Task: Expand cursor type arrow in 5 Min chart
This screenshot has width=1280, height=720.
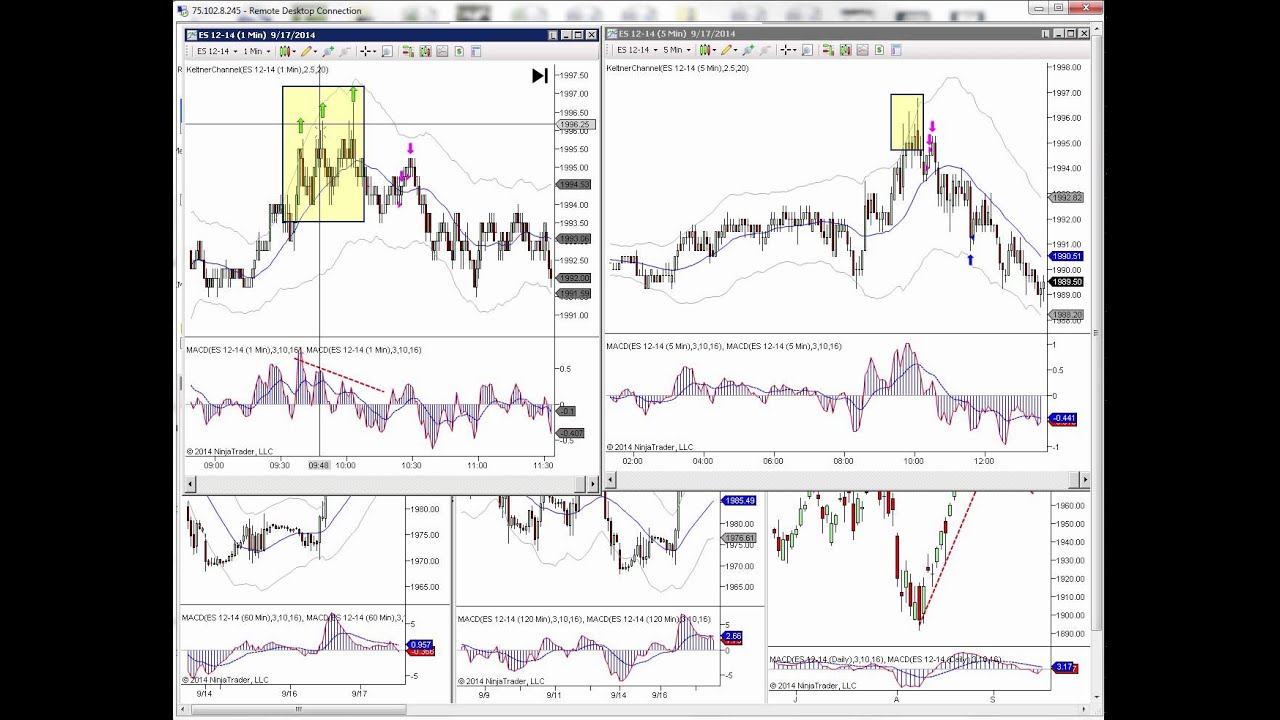Action: click(795, 50)
